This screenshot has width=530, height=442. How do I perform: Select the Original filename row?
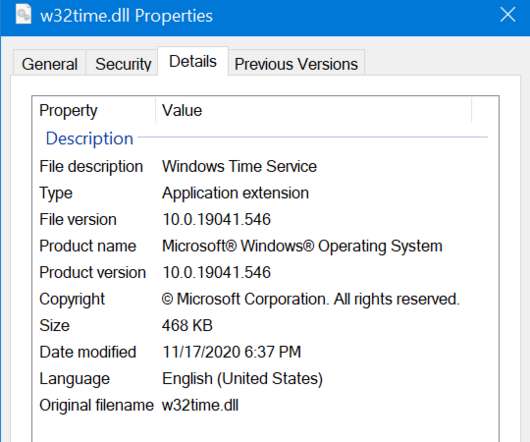pyautogui.click(x=265, y=405)
